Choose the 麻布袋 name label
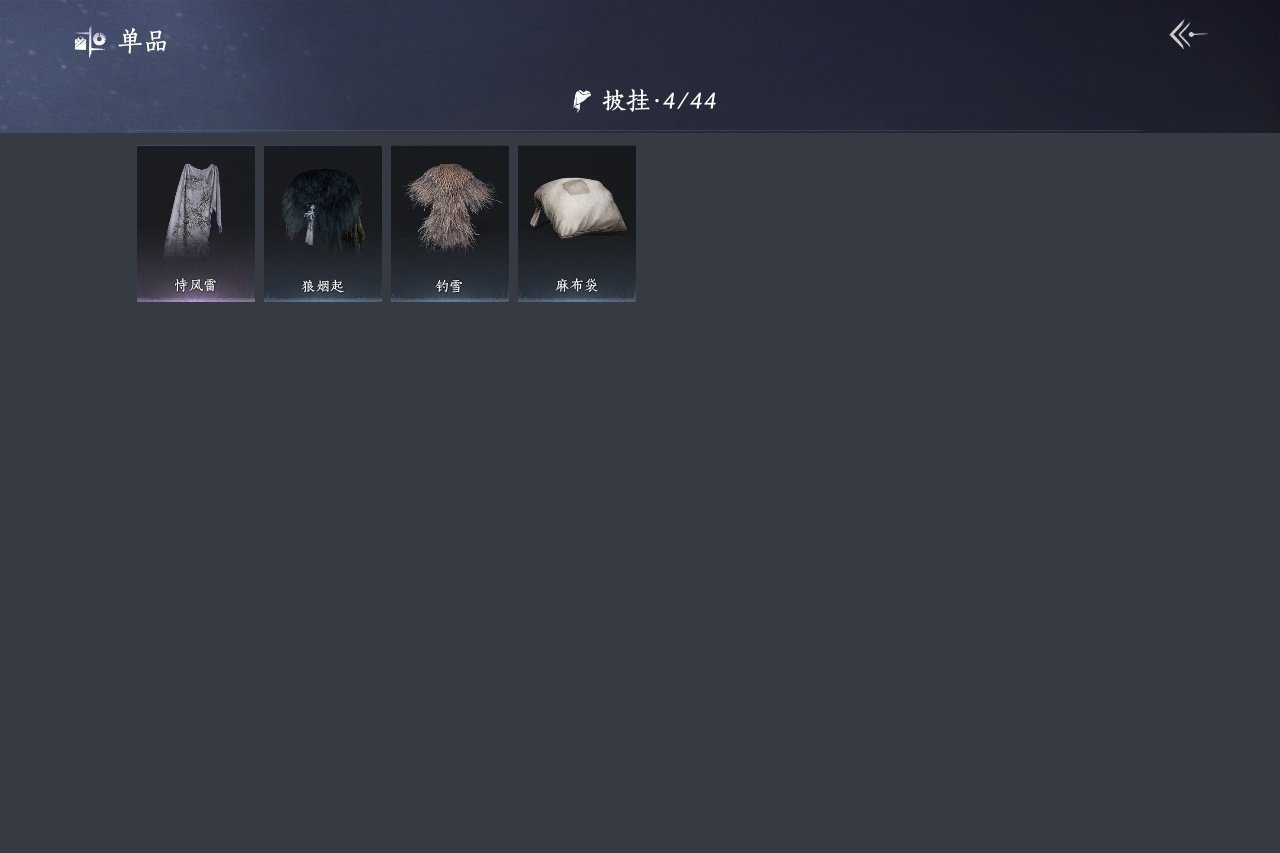 pyautogui.click(x=577, y=286)
